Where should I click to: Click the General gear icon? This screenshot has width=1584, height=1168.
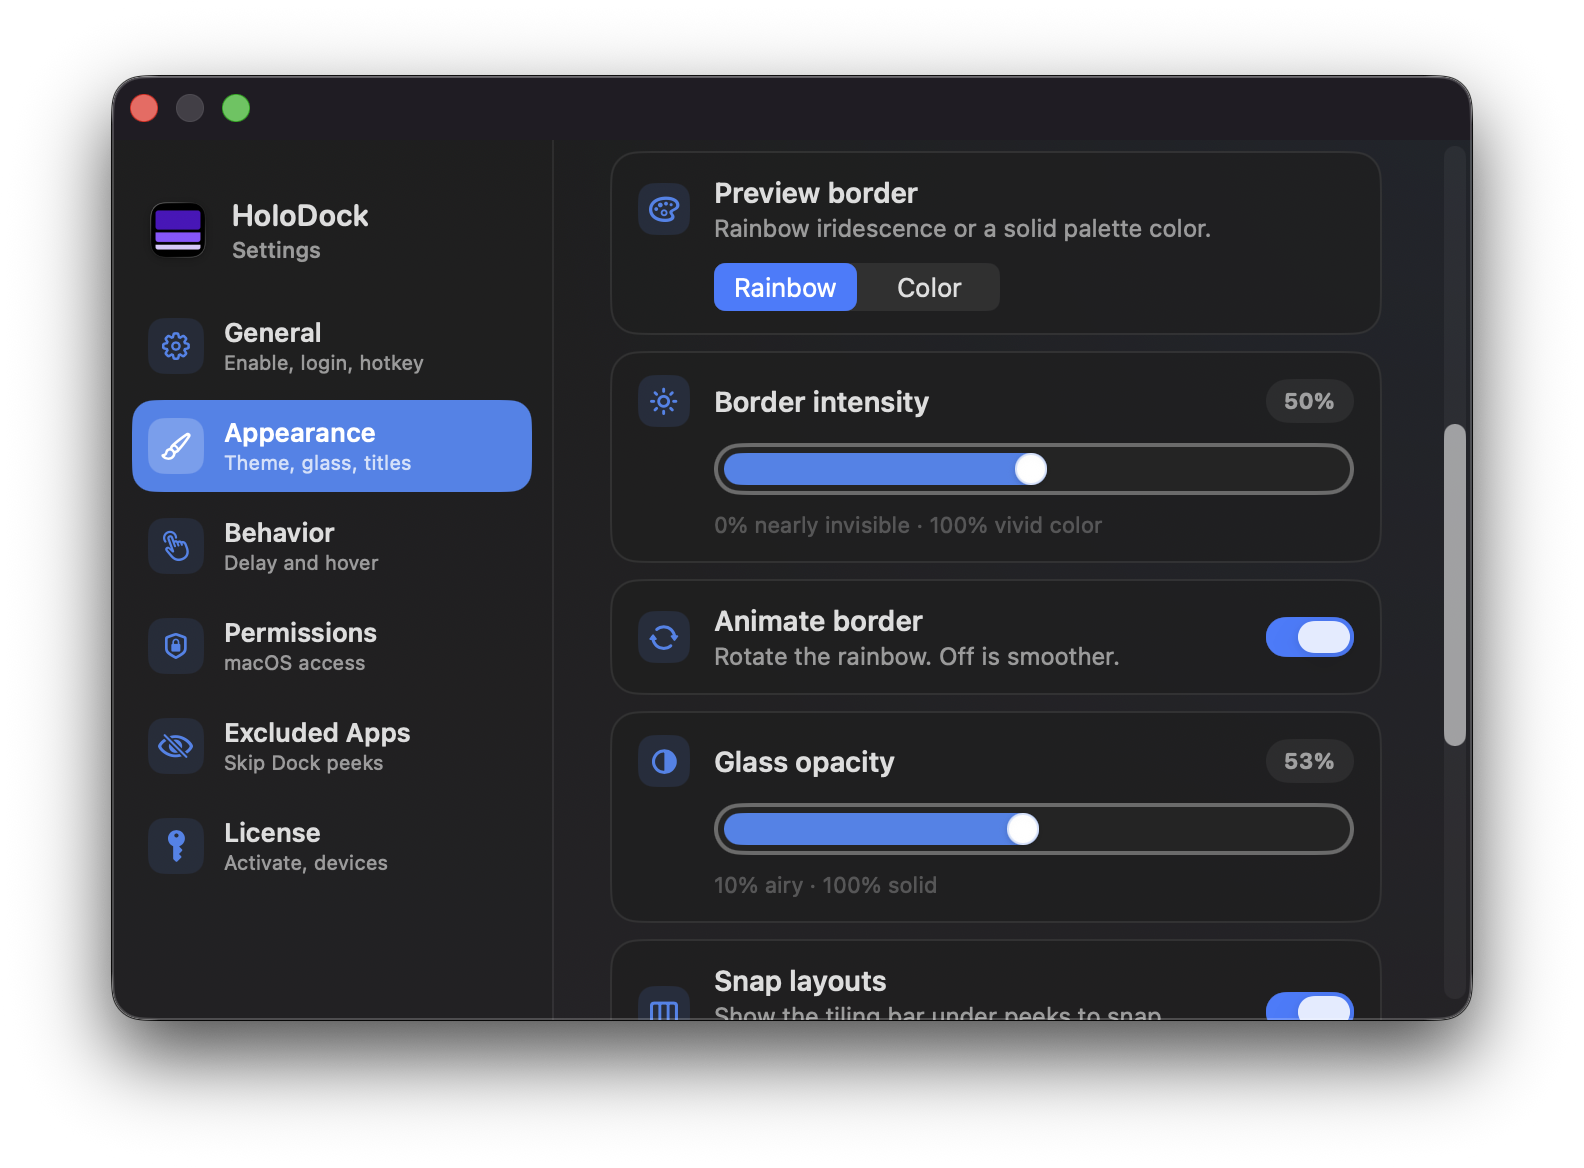(176, 346)
